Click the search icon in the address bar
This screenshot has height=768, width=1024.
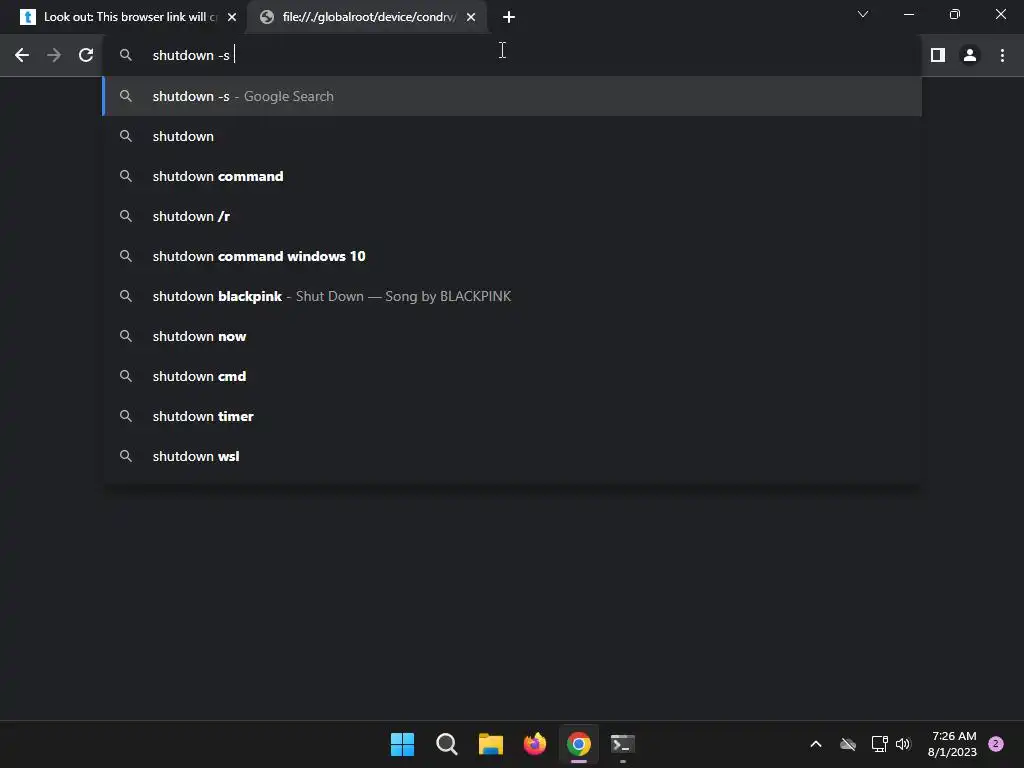(125, 56)
